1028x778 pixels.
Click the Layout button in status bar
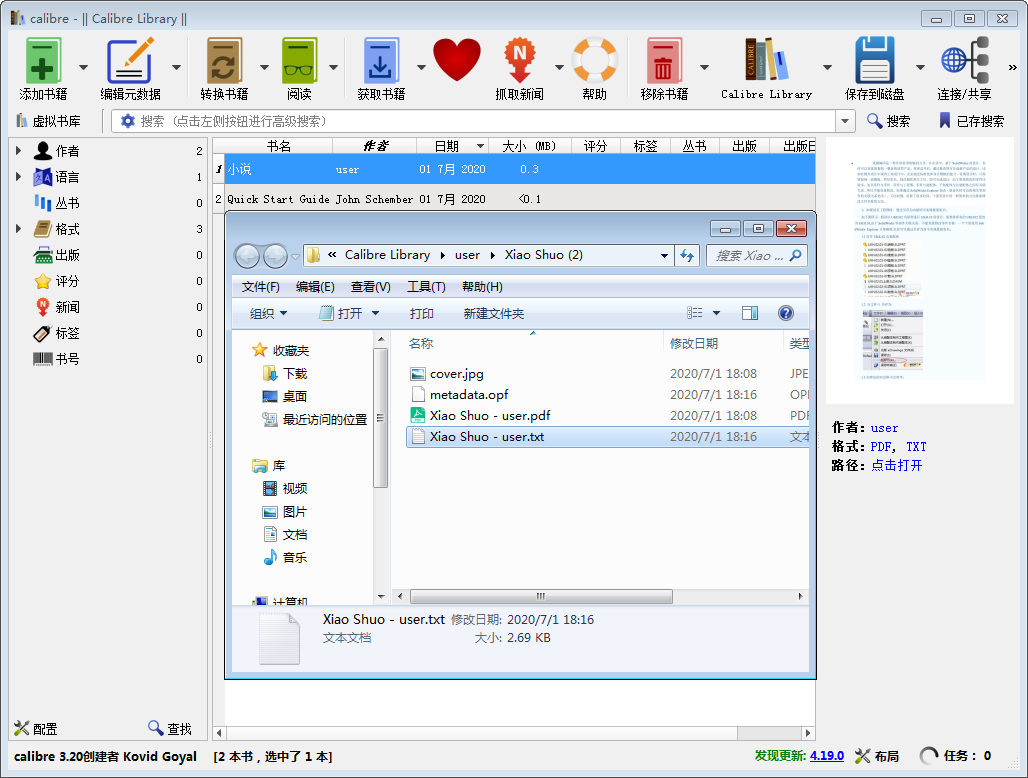coord(877,756)
